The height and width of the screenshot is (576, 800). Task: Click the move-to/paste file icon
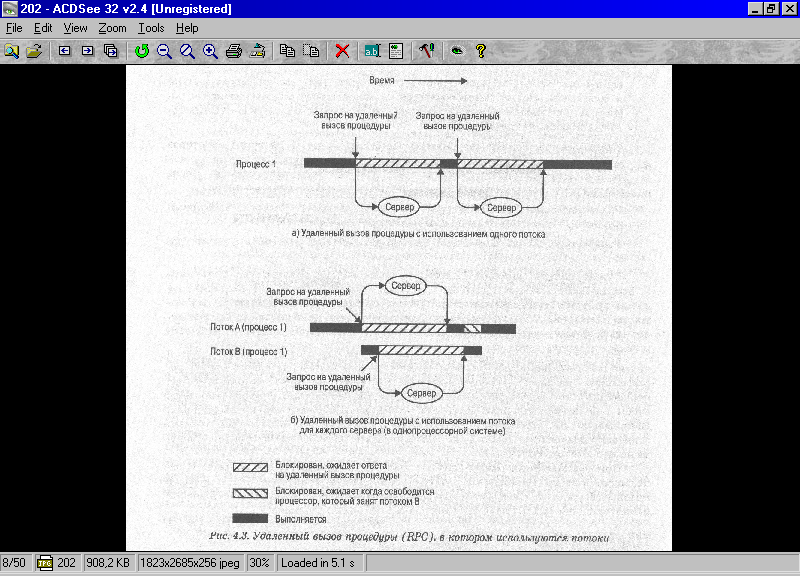tap(311, 51)
